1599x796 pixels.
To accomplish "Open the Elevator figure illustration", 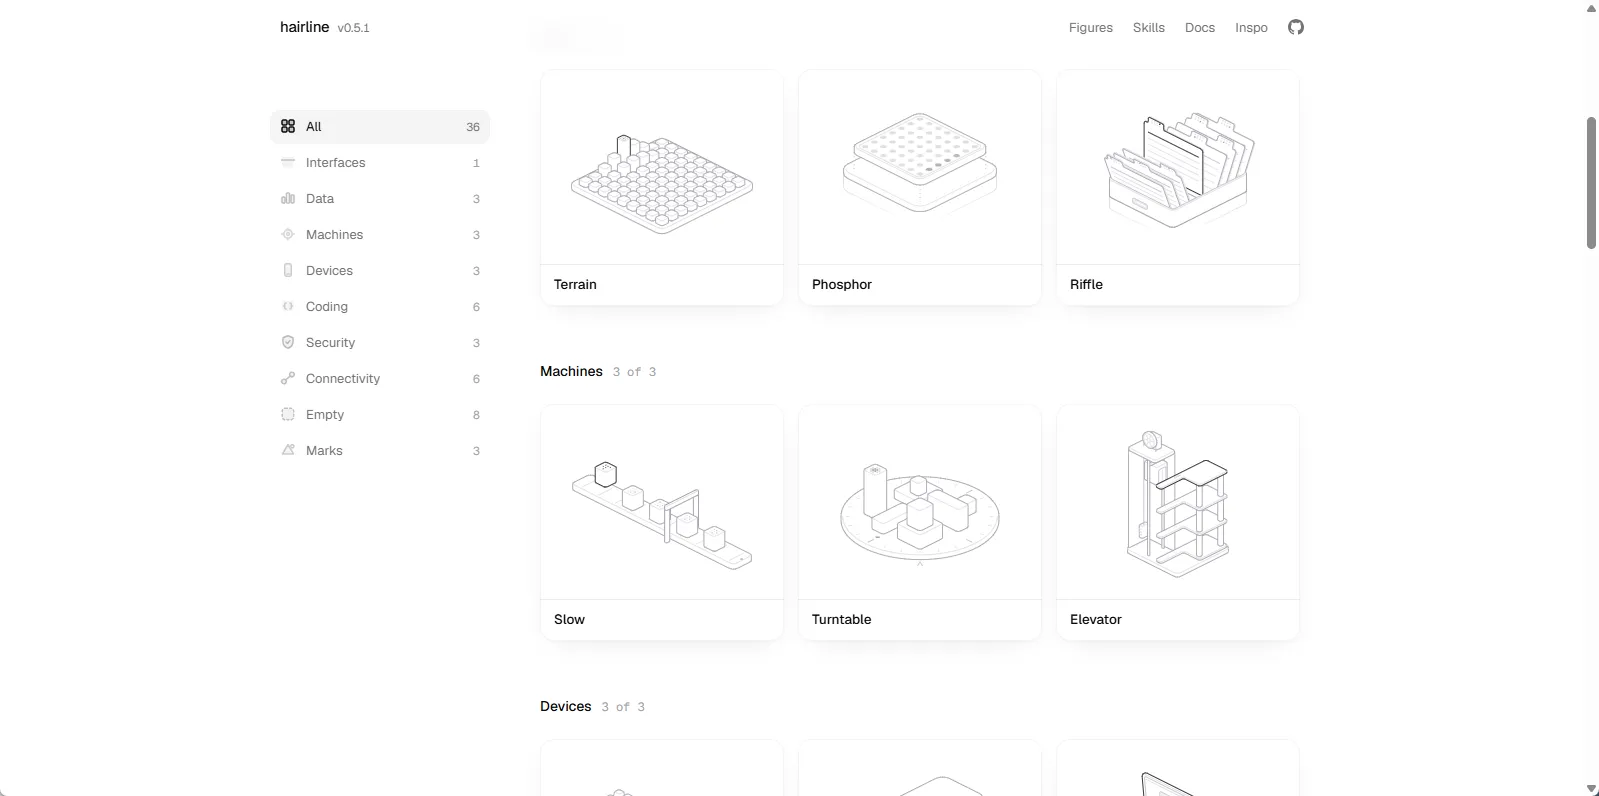I will [x=1178, y=504].
